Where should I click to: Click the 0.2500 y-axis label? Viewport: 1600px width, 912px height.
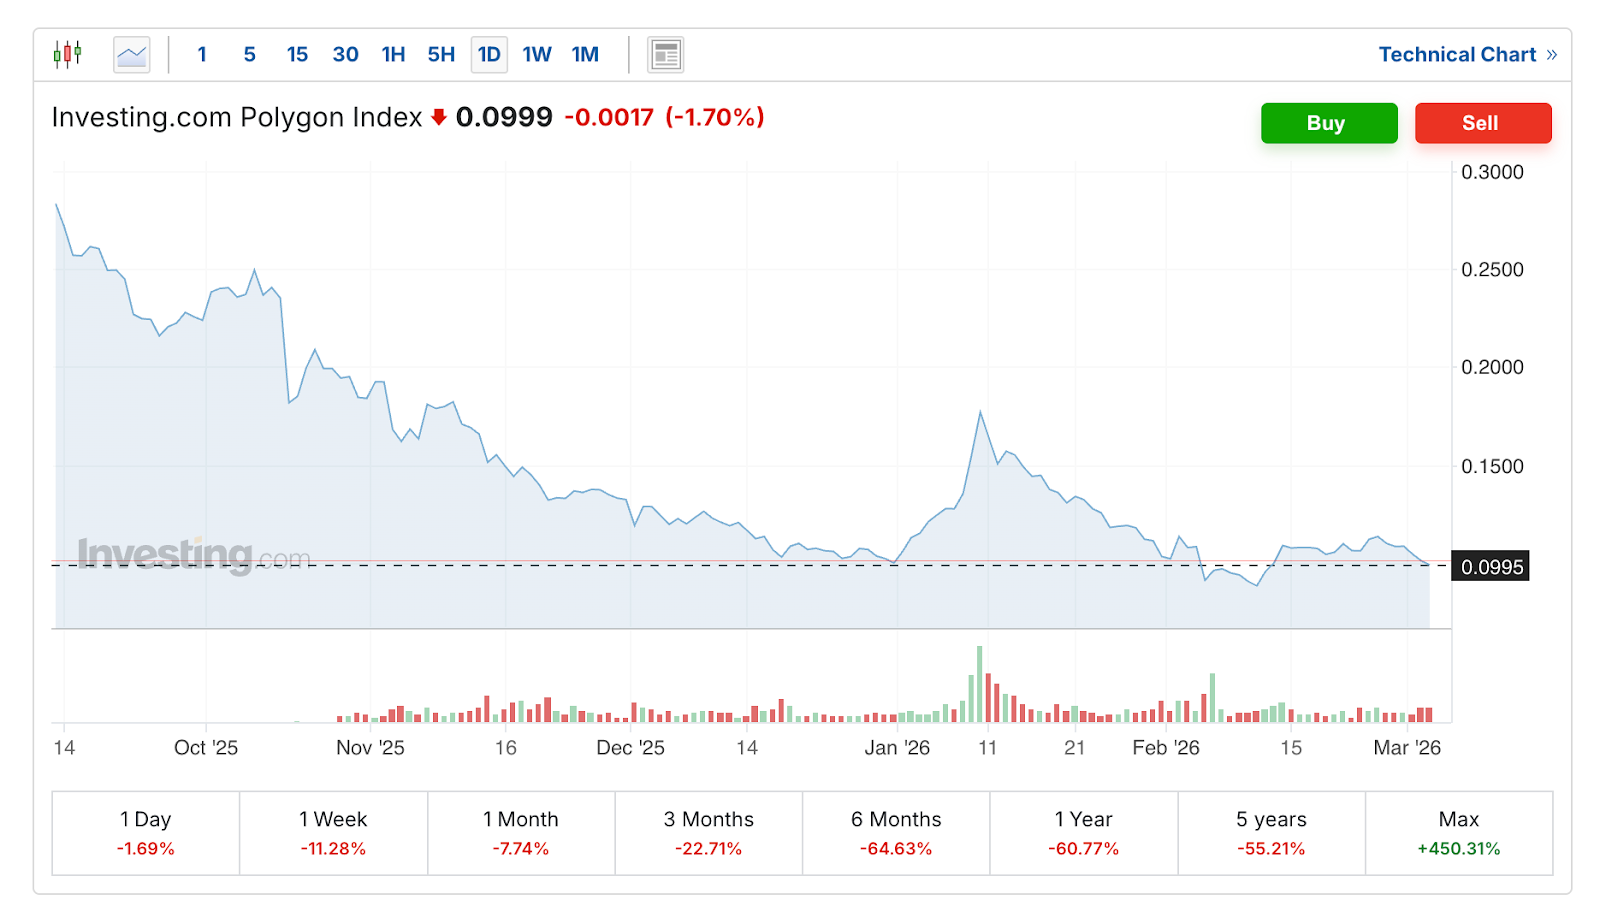pyautogui.click(x=1492, y=269)
